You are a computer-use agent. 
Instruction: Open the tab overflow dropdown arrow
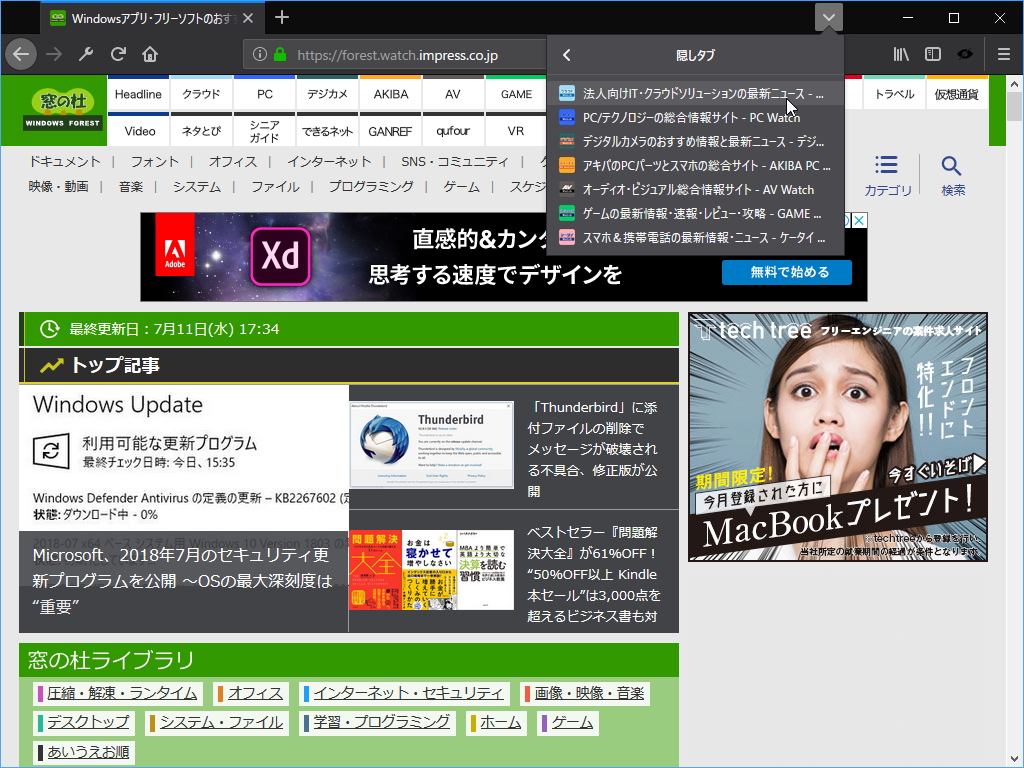(x=828, y=17)
